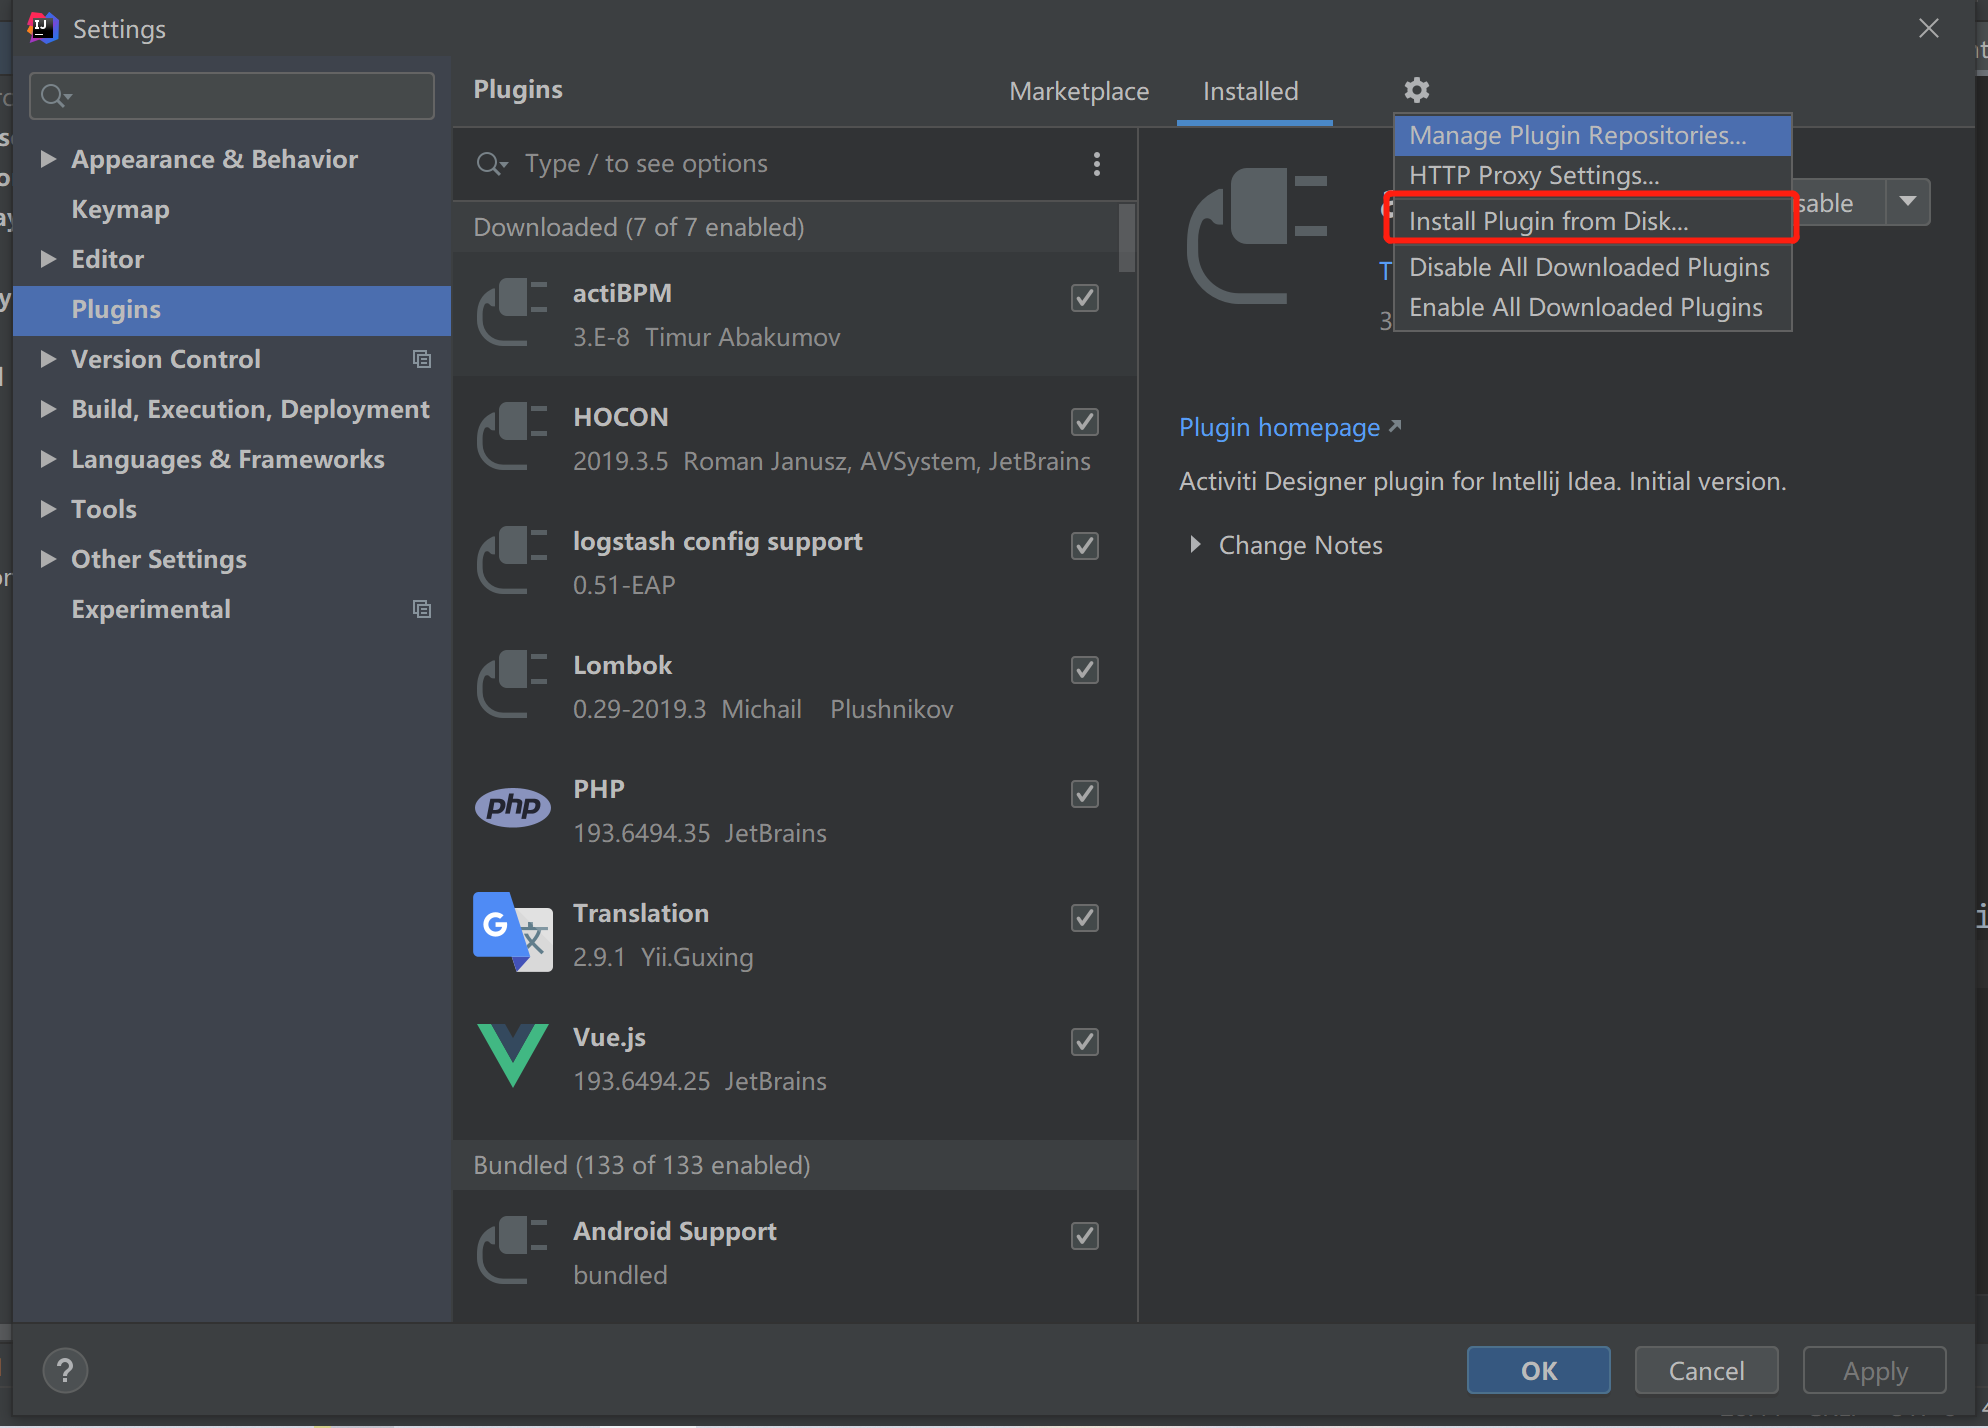1988x1428 pixels.
Task: Click the actiBPM plugin icon in the list
Action: click(x=512, y=313)
